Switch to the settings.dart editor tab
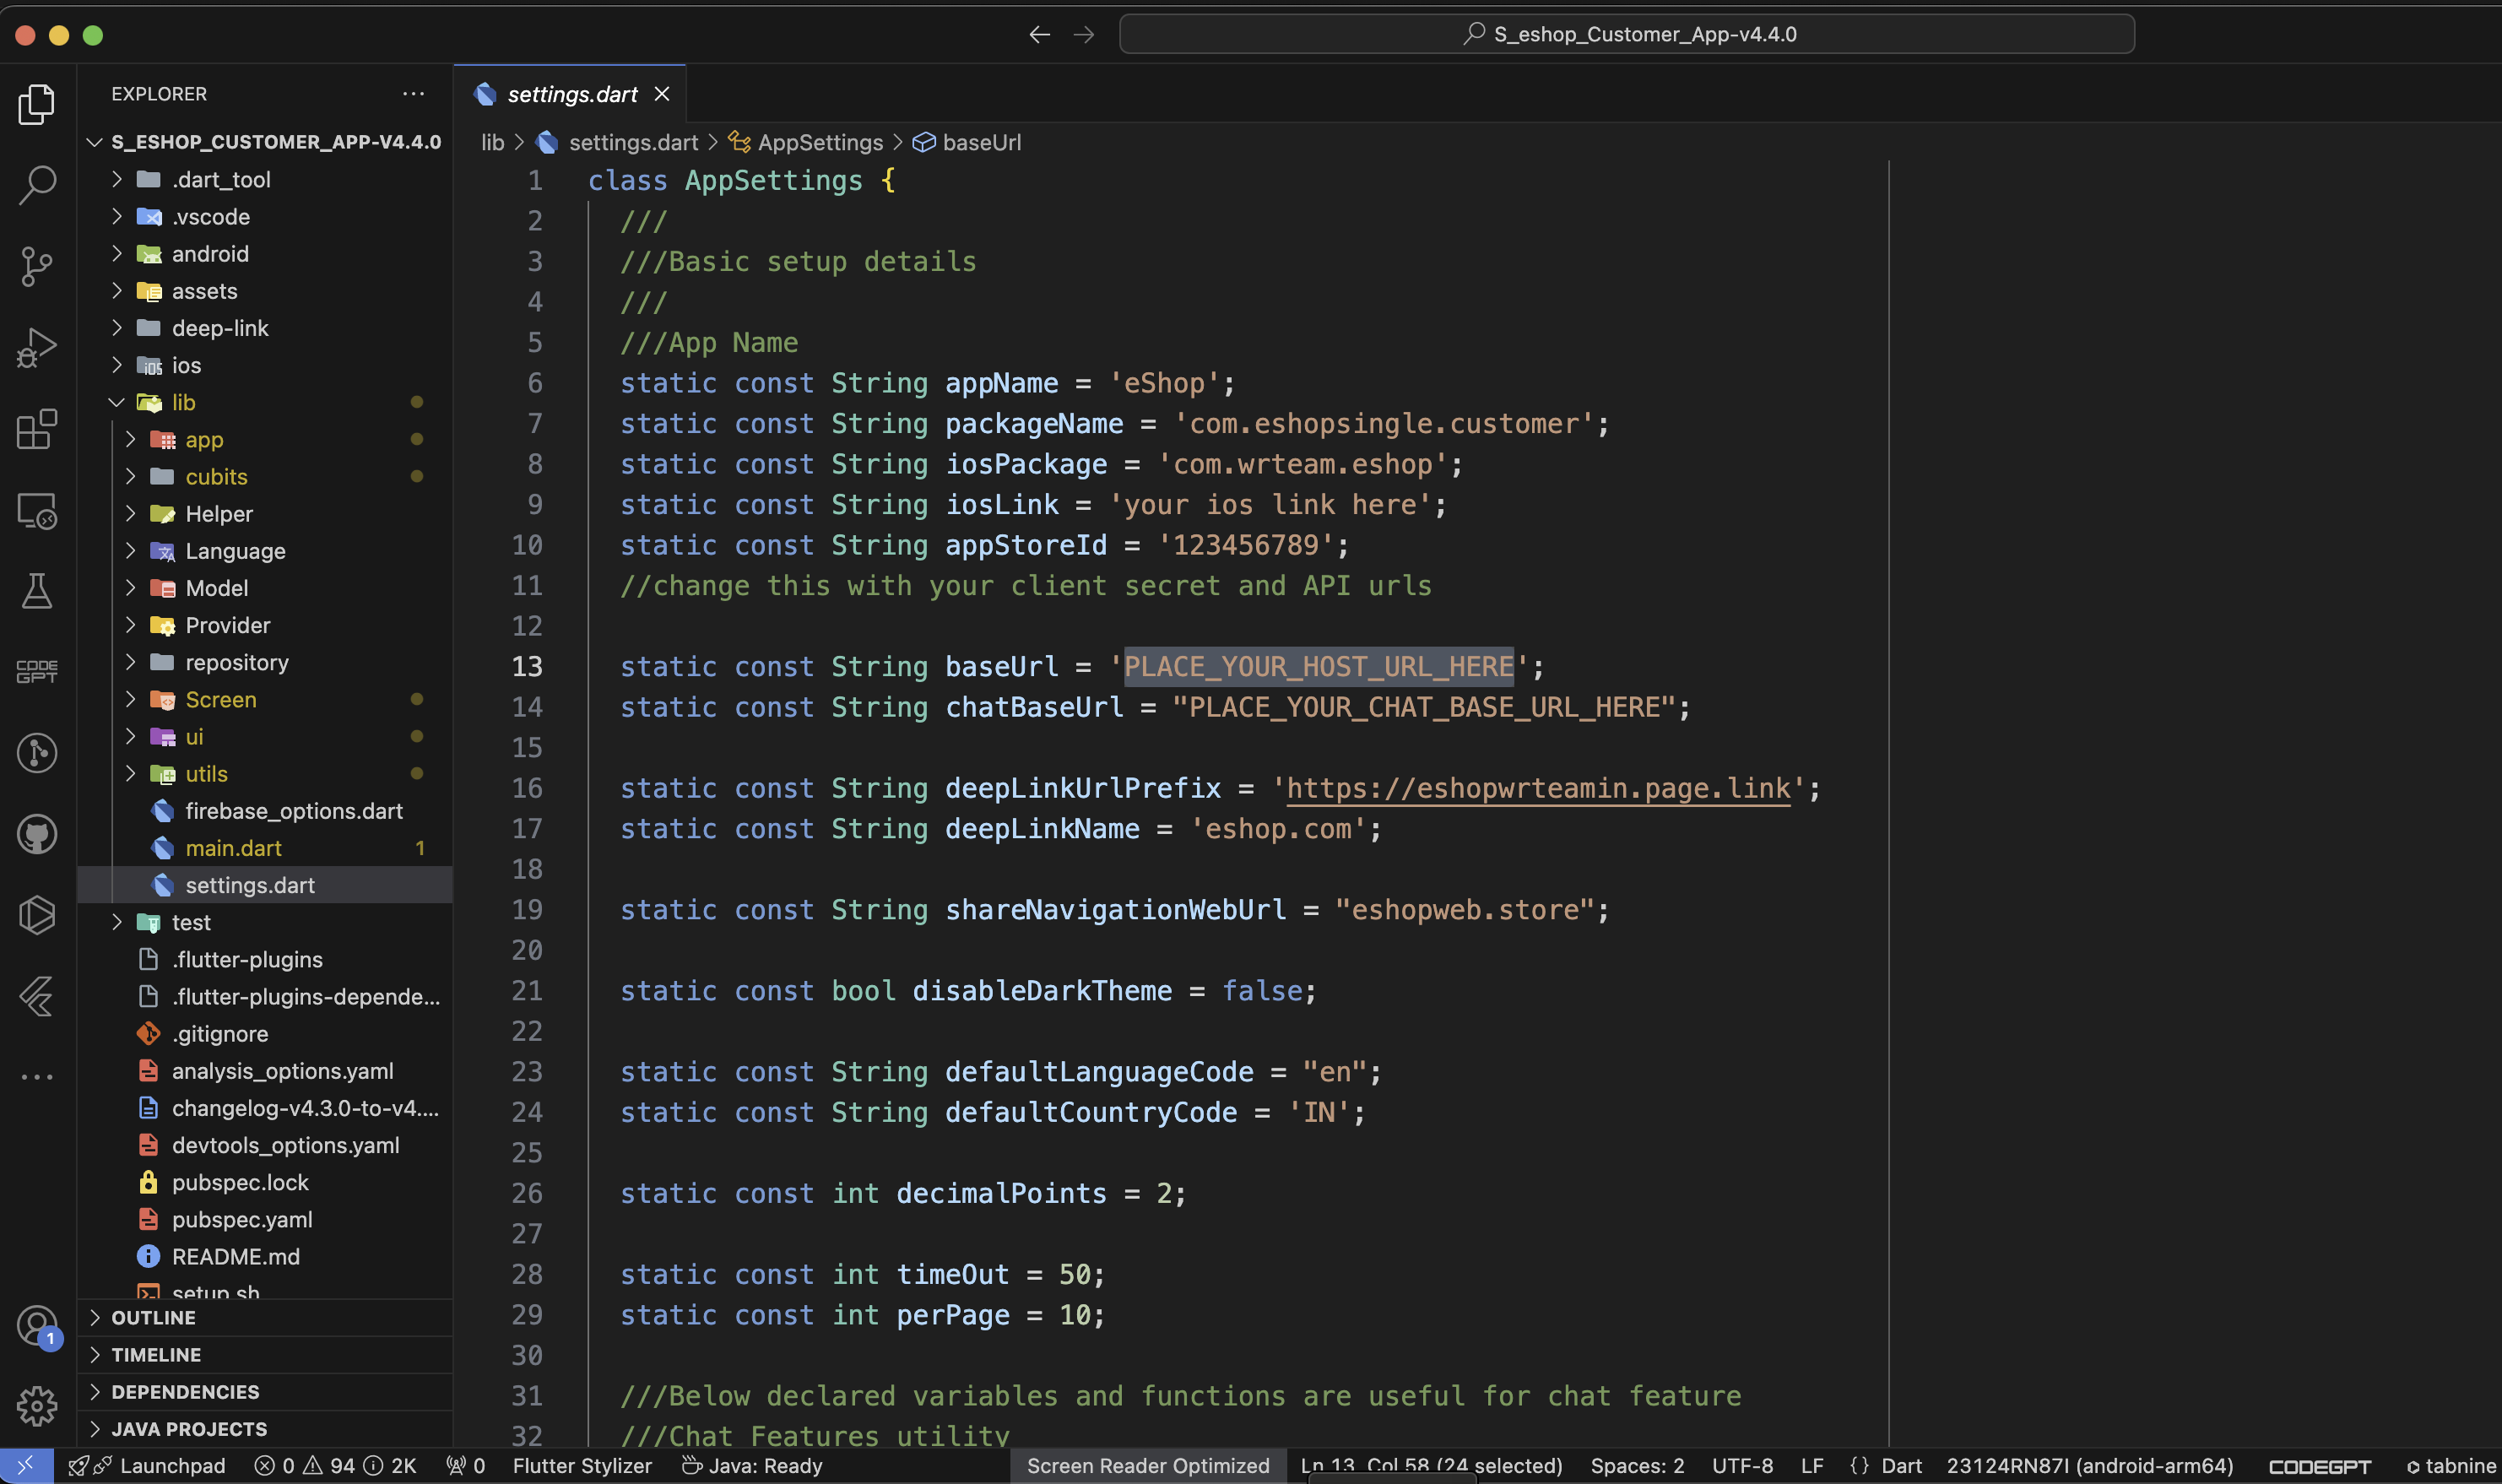Screen dimensions: 2502x1484 [571, 94]
